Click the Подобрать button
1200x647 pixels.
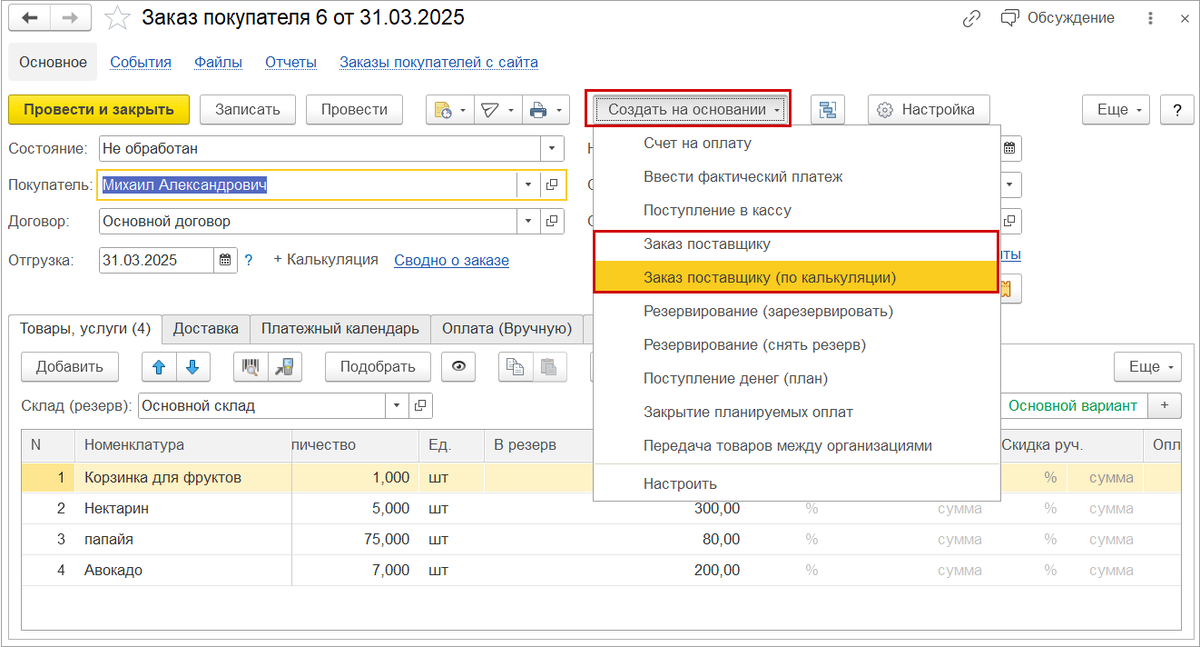[x=378, y=367]
